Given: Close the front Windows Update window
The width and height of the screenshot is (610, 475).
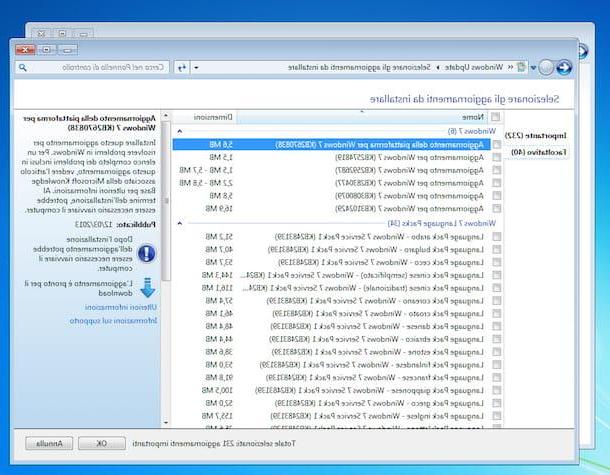Looking at the screenshot, I should click(25, 50).
